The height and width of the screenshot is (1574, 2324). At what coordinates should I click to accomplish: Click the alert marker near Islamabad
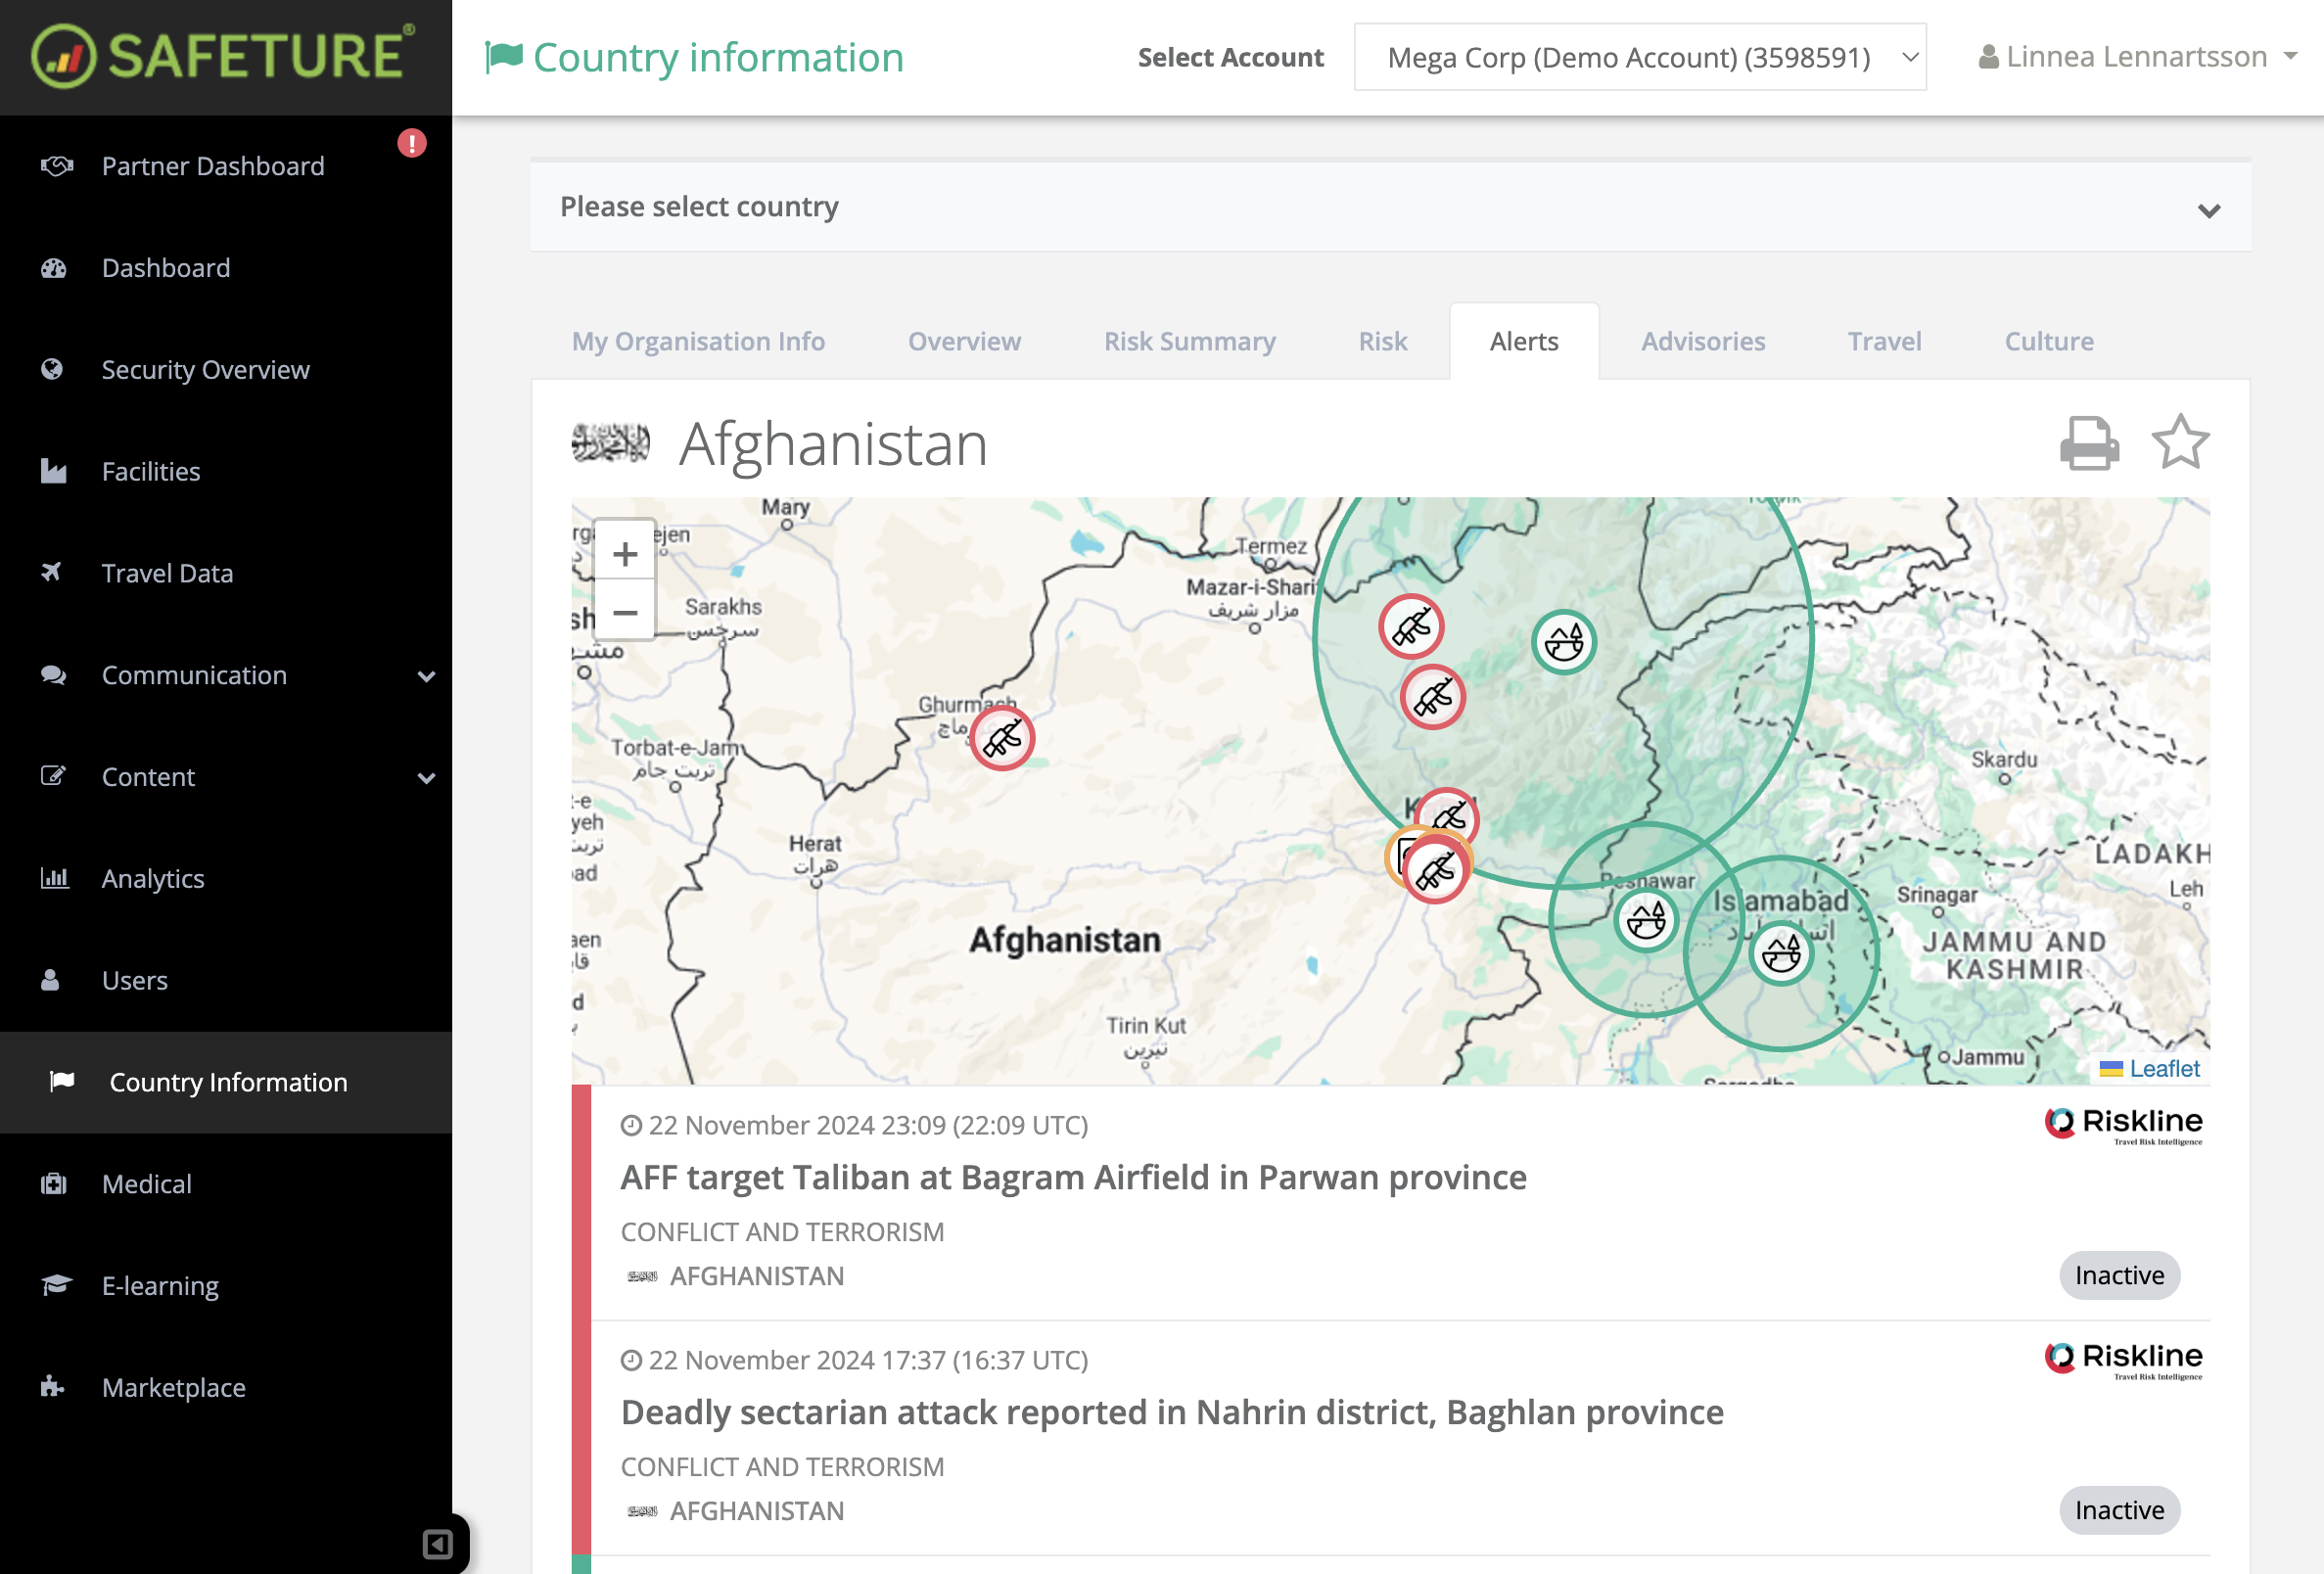[x=1781, y=954]
